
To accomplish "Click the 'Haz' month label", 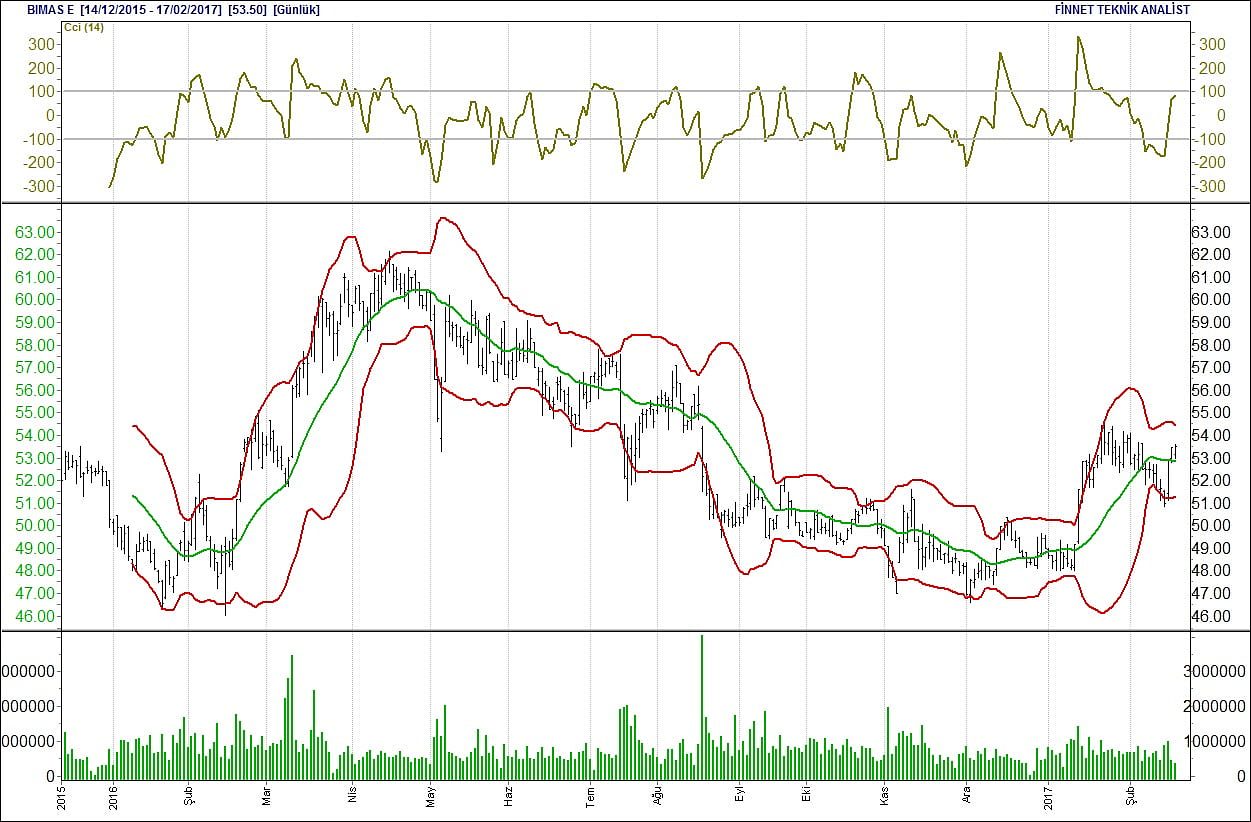I will (x=508, y=799).
